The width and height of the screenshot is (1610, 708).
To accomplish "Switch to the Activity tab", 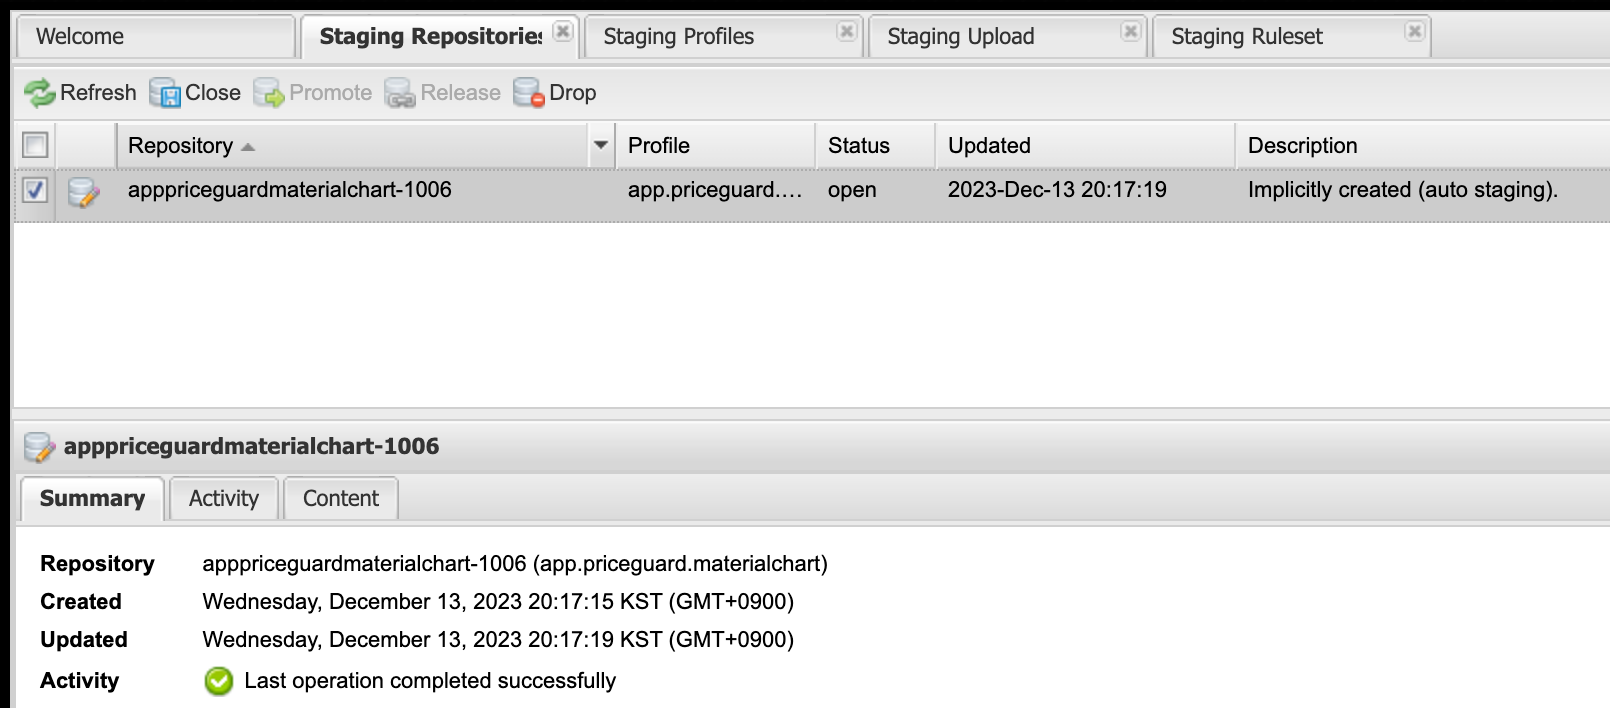I will tap(223, 498).
